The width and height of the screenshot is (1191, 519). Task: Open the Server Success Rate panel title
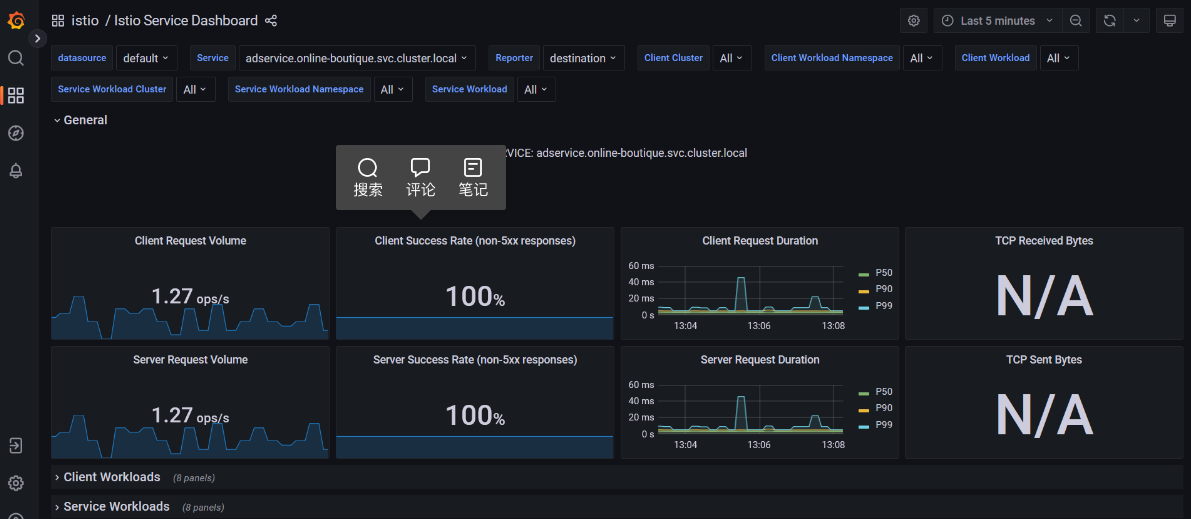pos(475,360)
